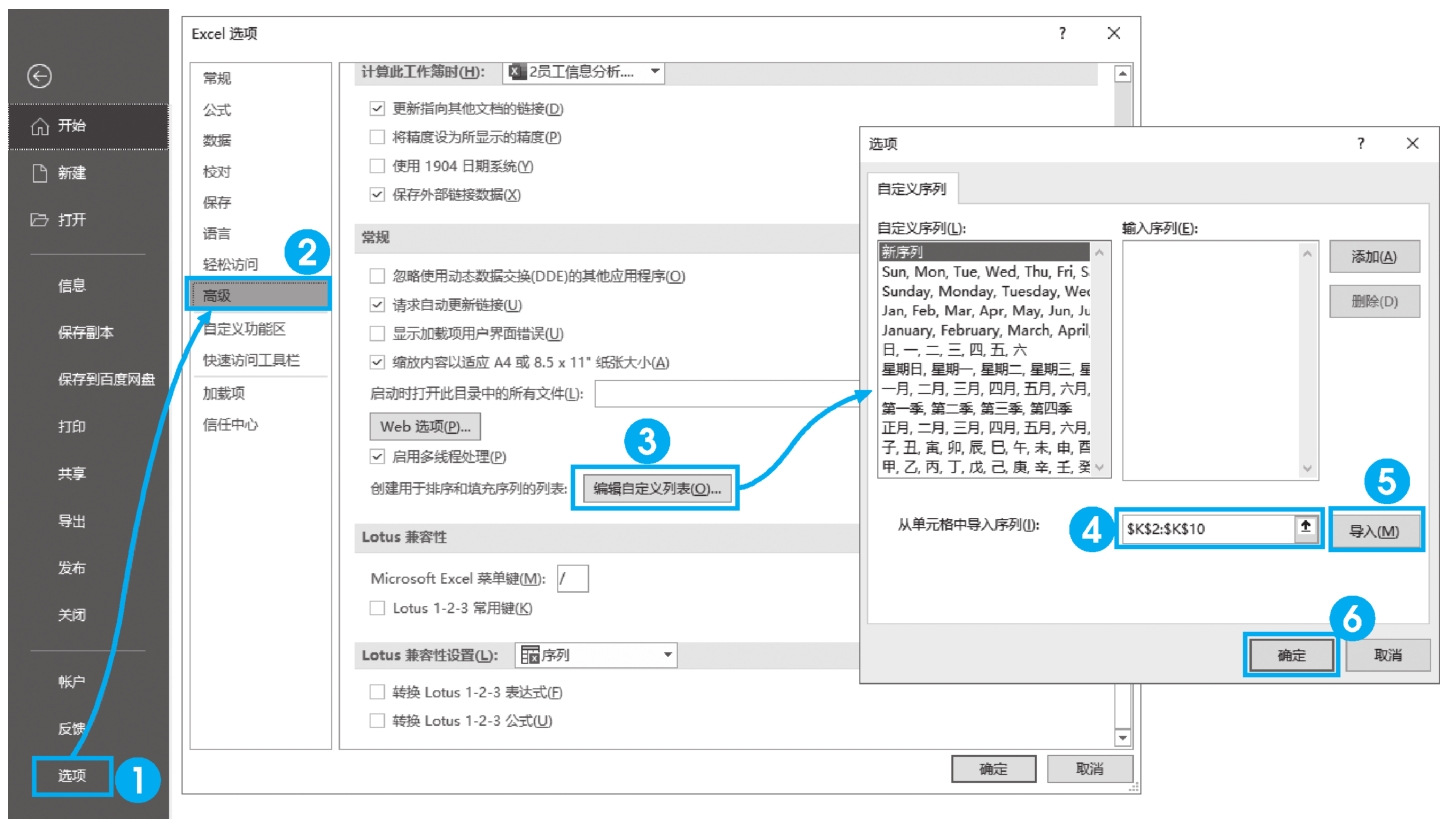Uncheck 请求自动更新链接
This screenshot has height=826, width=1448.
377,305
